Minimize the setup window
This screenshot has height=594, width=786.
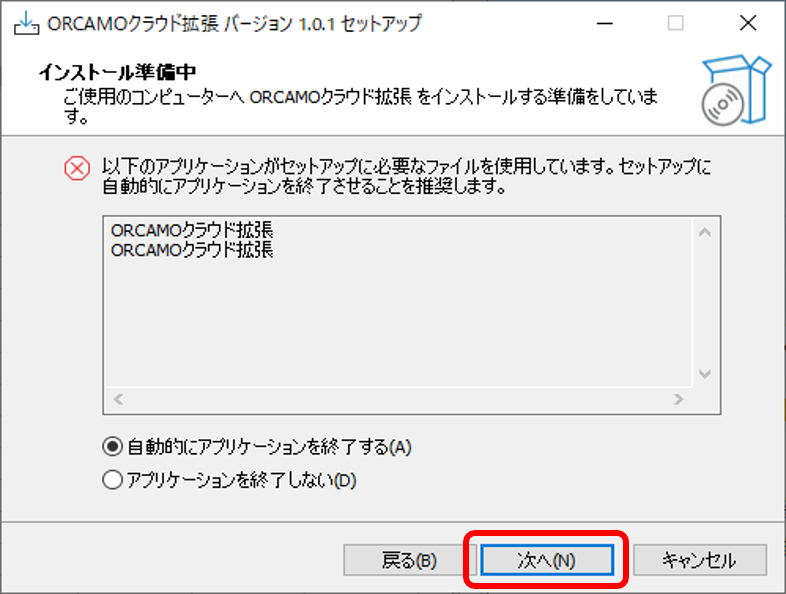tap(605, 23)
